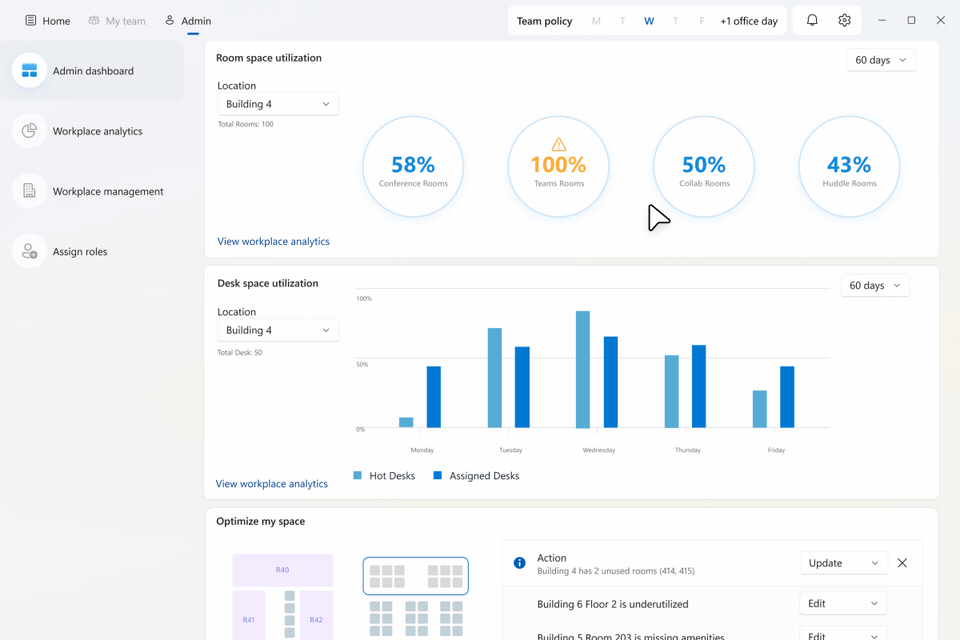This screenshot has width=960, height=640.
Task: Open the Admin dashboard panel
Action: pyautogui.click(x=92, y=71)
